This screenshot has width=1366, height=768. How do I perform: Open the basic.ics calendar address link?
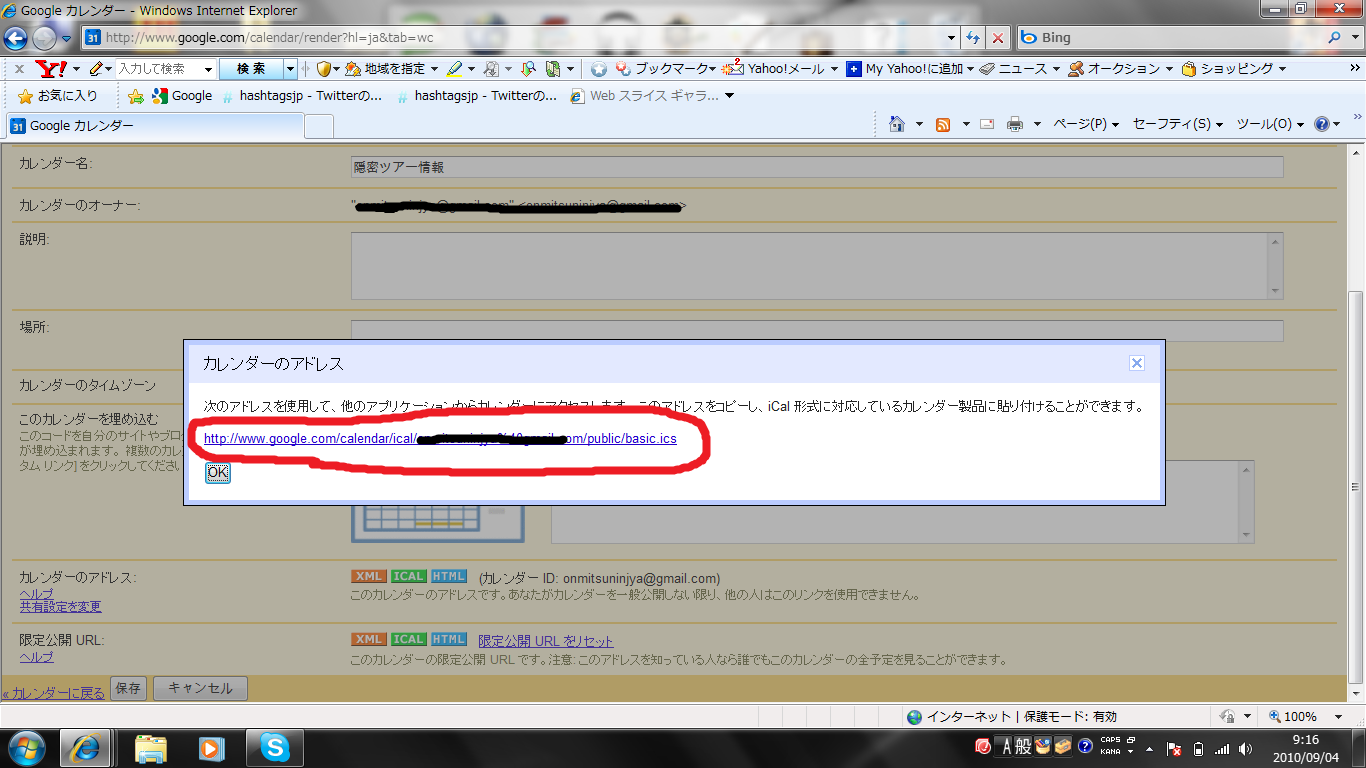(440, 438)
